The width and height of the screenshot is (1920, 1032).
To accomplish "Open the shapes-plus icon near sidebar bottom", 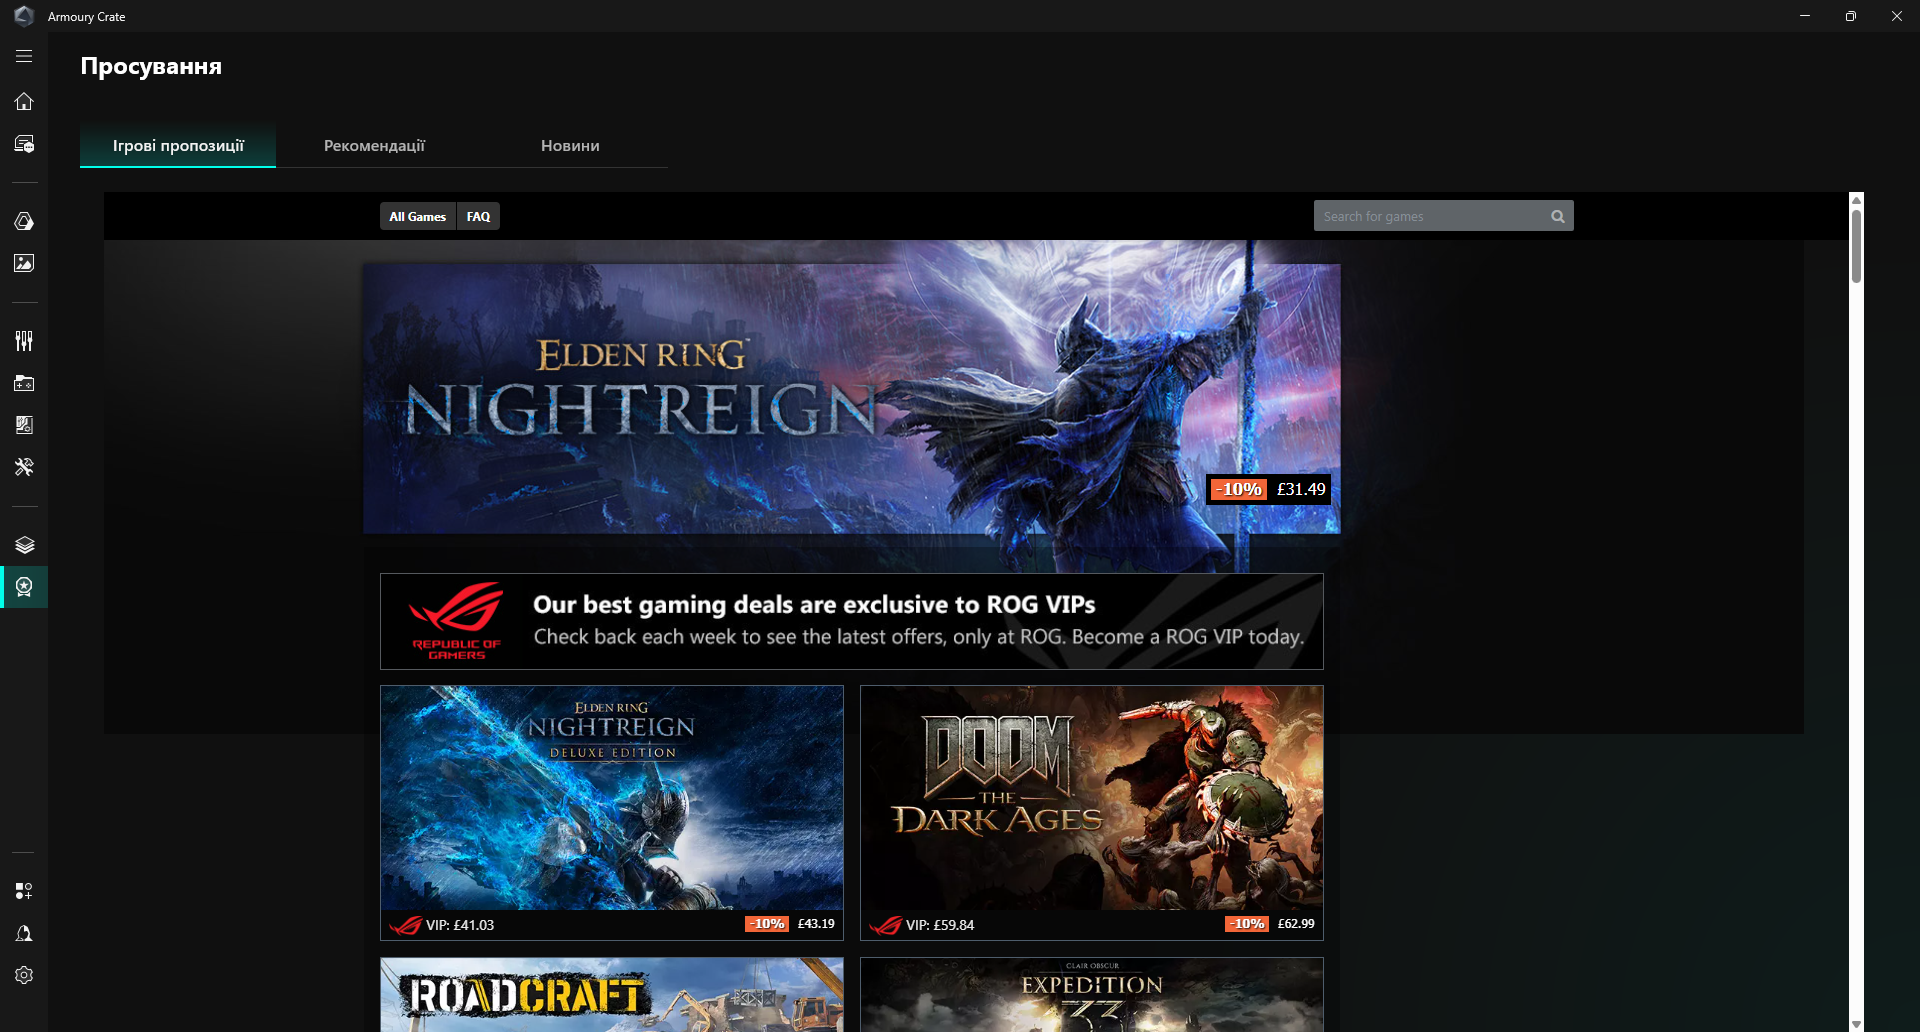I will 24,891.
